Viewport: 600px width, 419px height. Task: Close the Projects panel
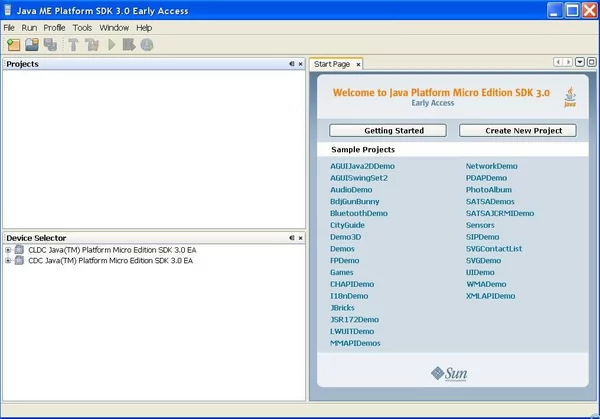coord(300,64)
